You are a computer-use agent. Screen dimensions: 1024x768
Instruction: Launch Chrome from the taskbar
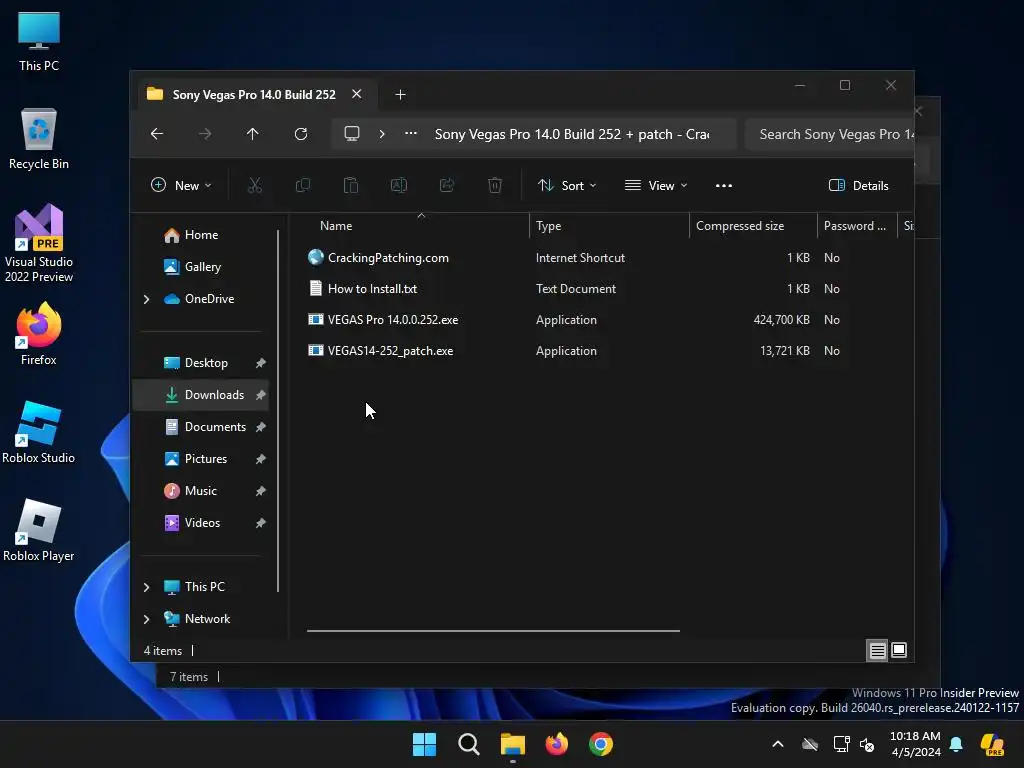[601, 744]
